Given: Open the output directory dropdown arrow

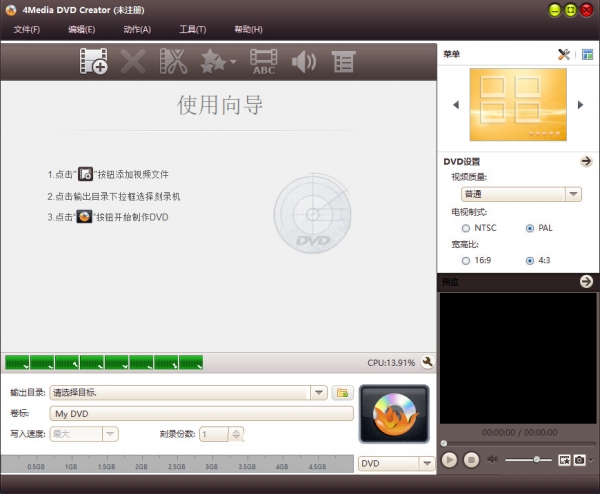Looking at the screenshot, I should pyautogui.click(x=318, y=393).
